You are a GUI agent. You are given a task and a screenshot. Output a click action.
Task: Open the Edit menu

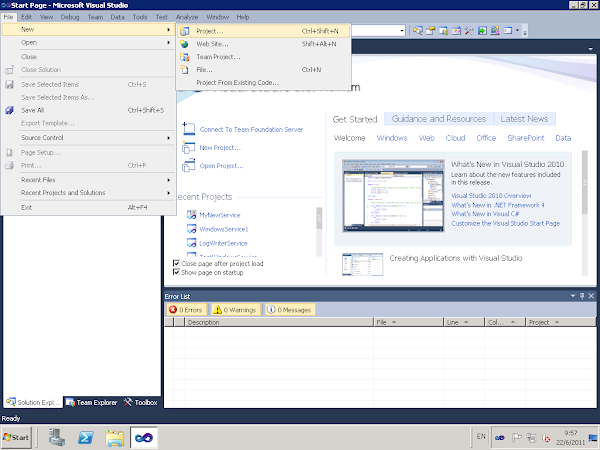[26, 17]
